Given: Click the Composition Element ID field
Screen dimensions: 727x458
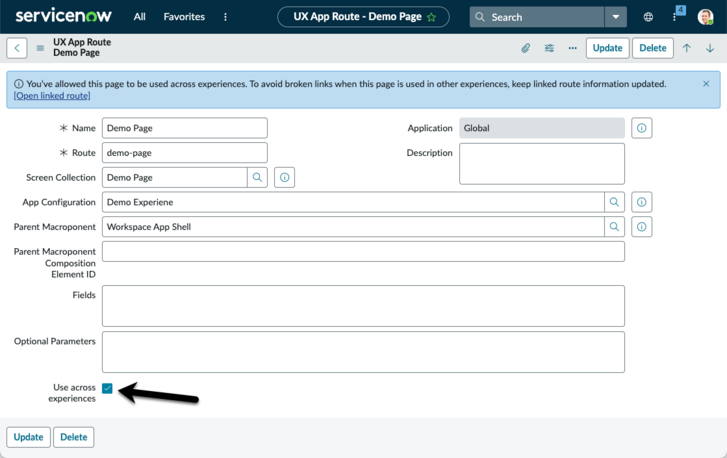Looking at the screenshot, I should (x=363, y=251).
